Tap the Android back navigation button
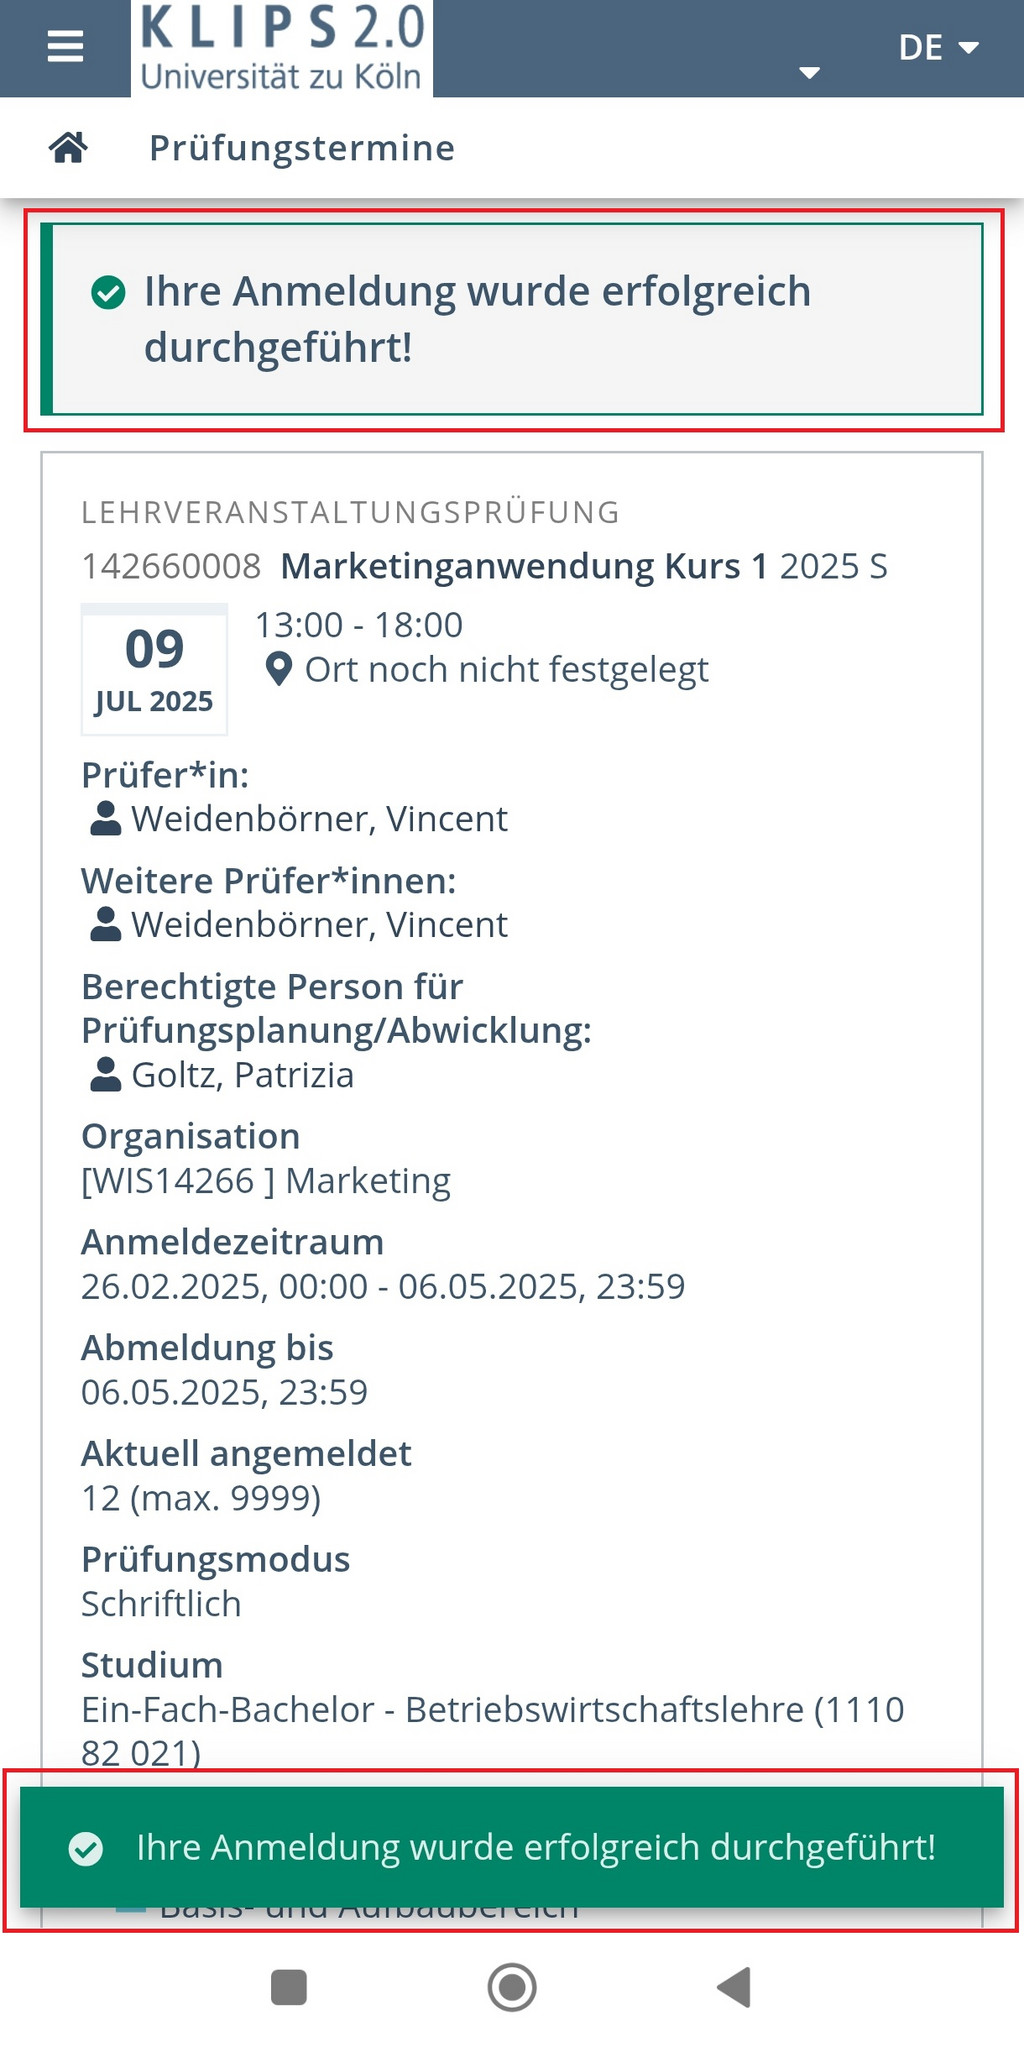Viewport: 1024px width, 2047px height. 735,1987
